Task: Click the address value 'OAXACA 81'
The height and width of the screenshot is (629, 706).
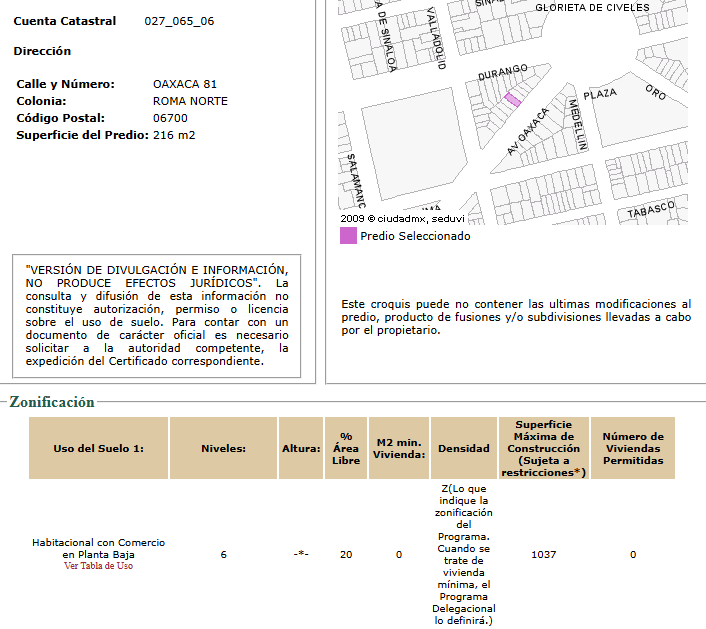Action: click(184, 84)
